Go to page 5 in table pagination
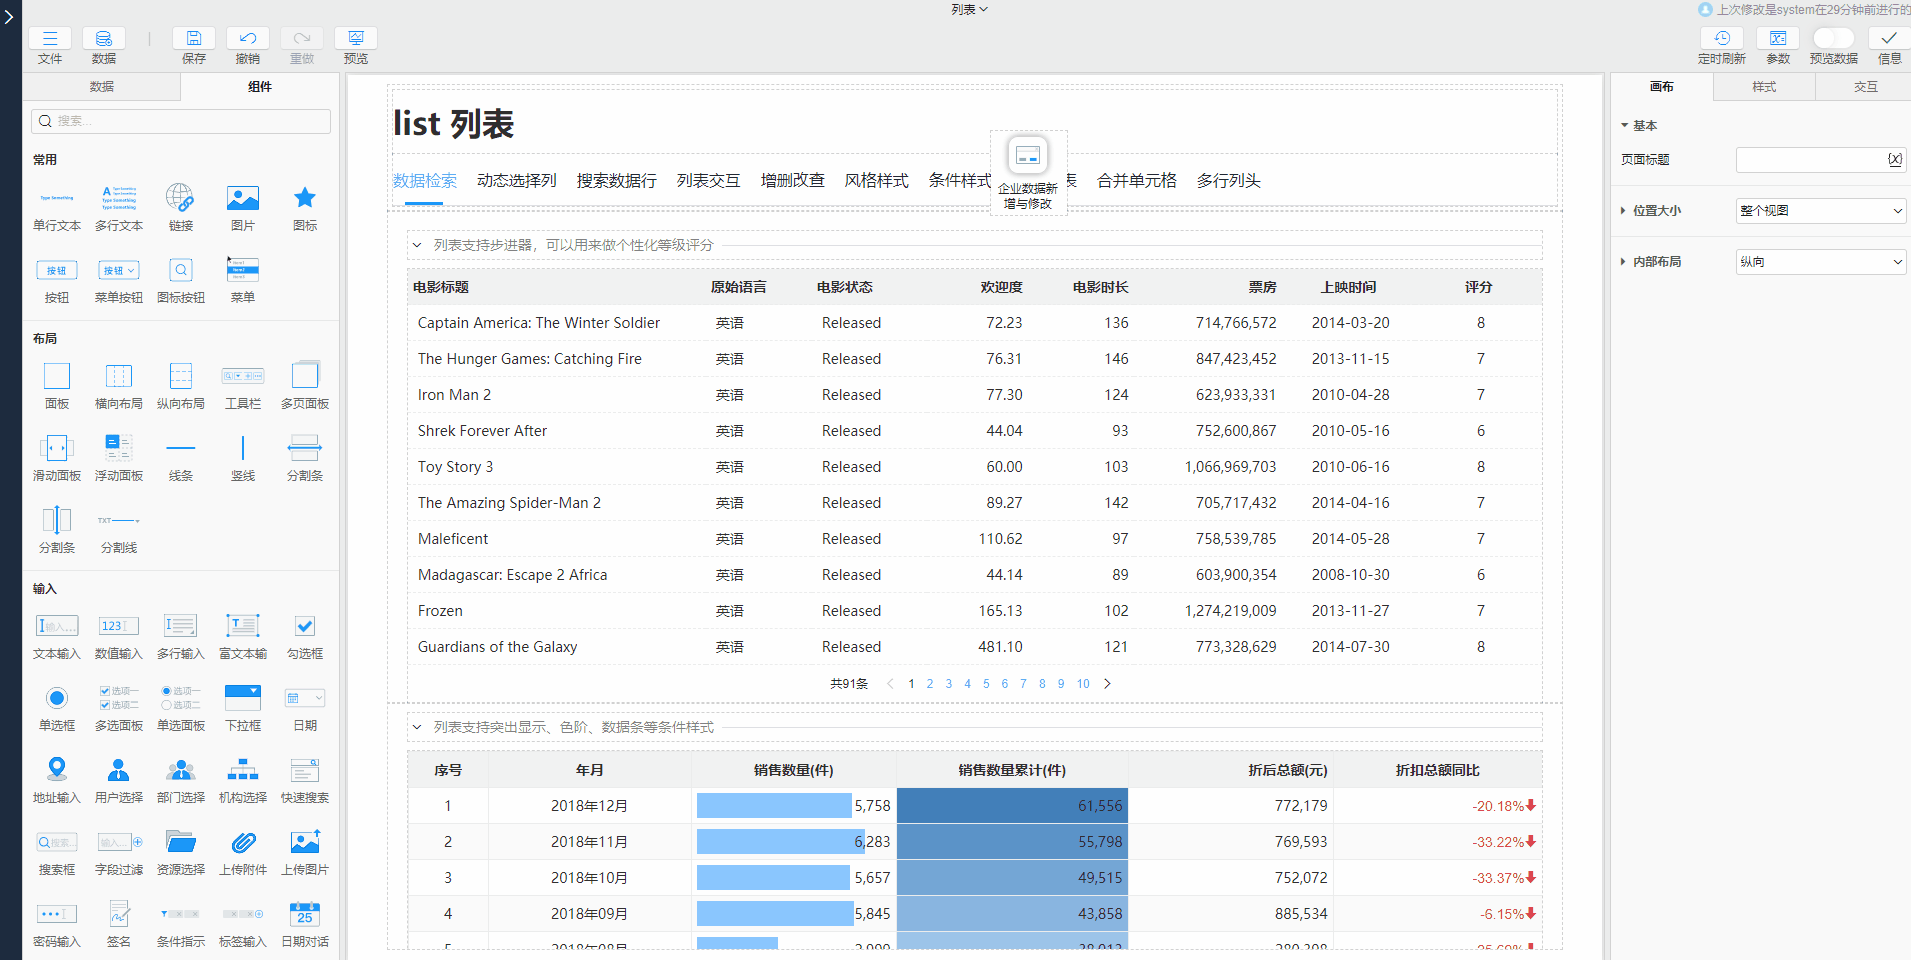Image resolution: width=1911 pixels, height=960 pixels. [986, 684]
